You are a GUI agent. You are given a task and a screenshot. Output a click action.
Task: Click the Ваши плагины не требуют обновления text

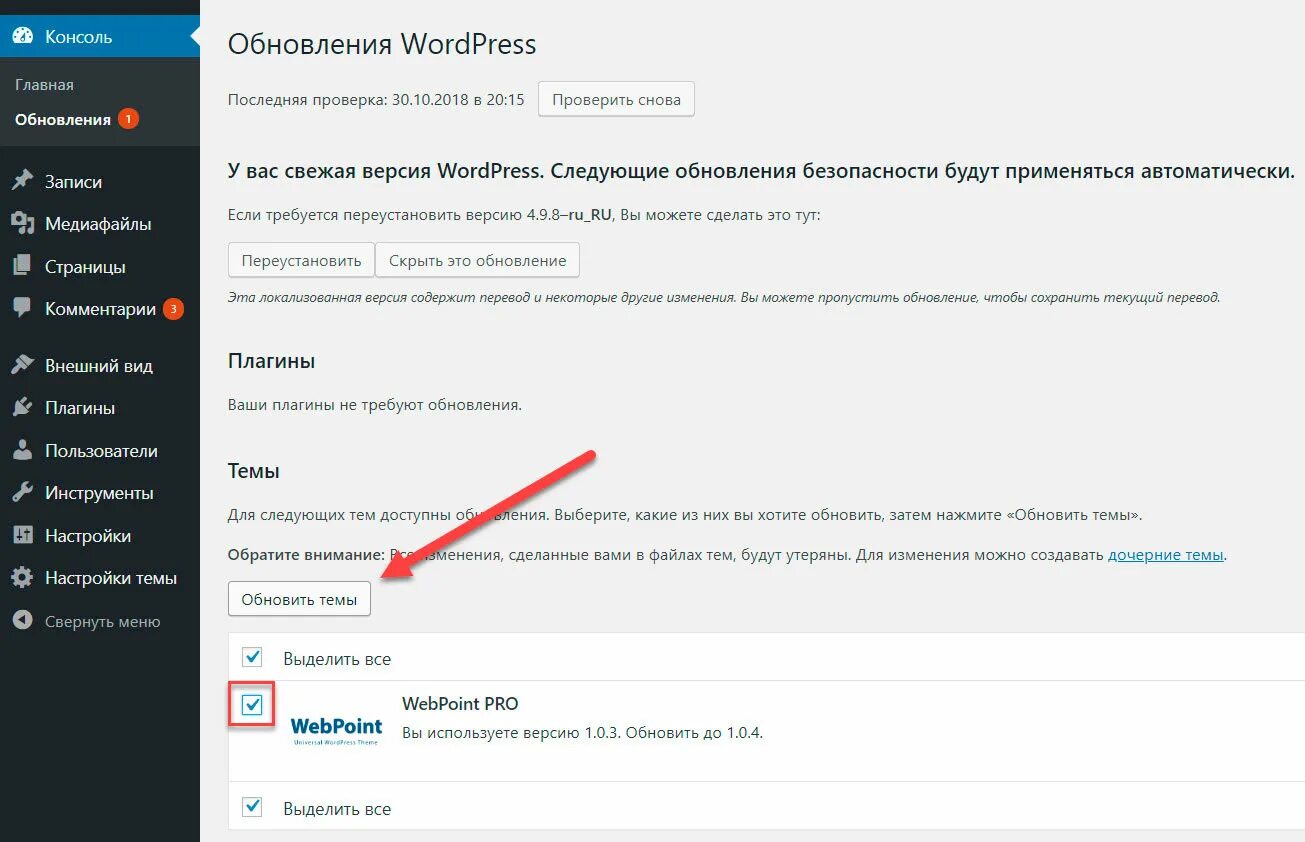[x=375, y=405]
